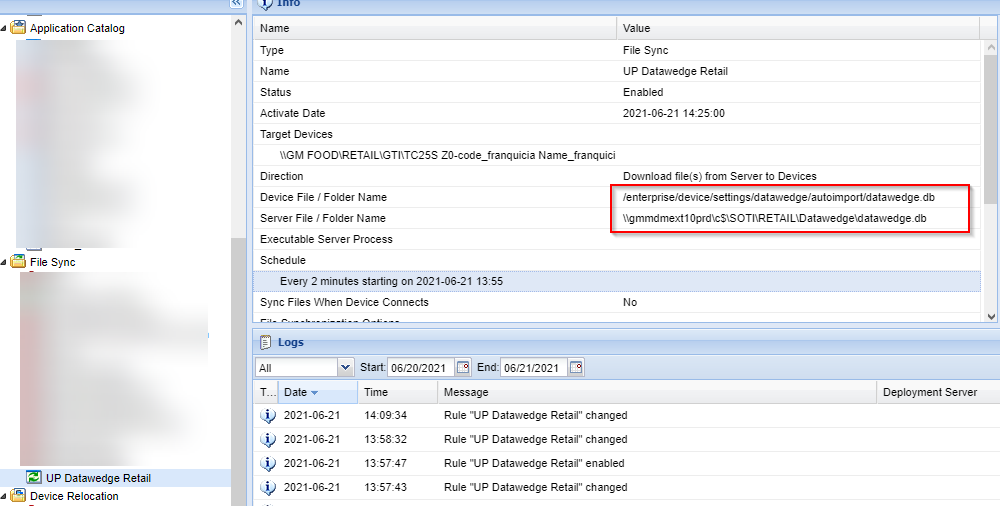Open the Start date calendar picker
This screenshot has width=1000, height=506.
coord(463,367)
